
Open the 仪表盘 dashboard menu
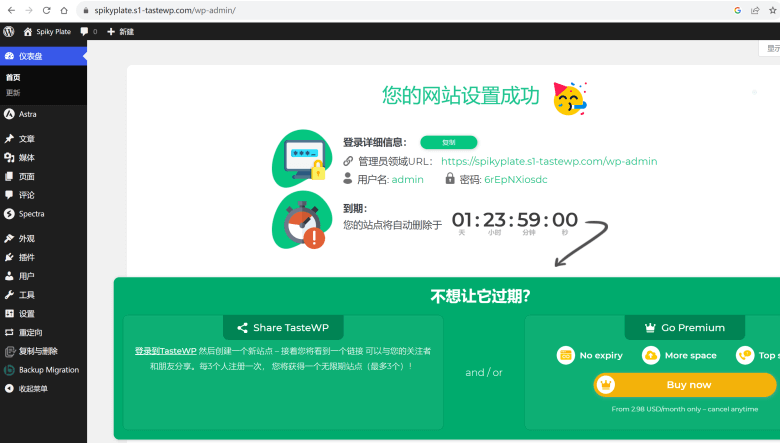[x=43, y=56]
